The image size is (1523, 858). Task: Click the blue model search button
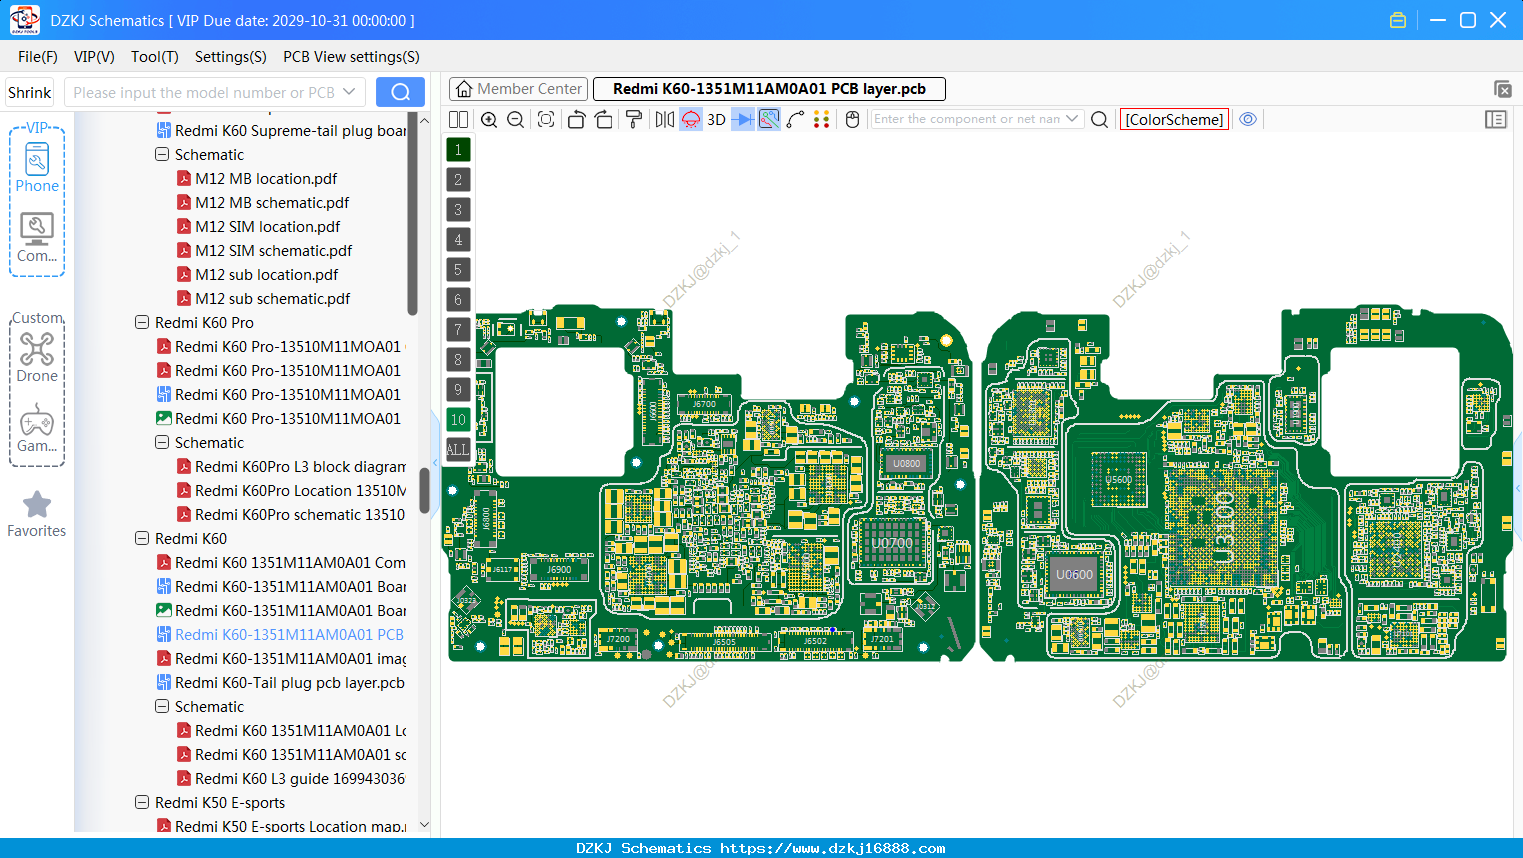pyautogui.click(x=400, y=92)
